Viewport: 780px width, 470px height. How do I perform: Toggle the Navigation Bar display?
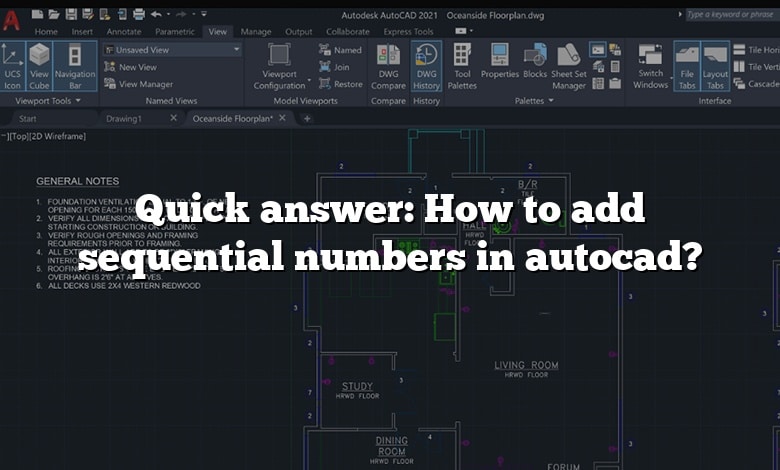[x=75, y=67]
